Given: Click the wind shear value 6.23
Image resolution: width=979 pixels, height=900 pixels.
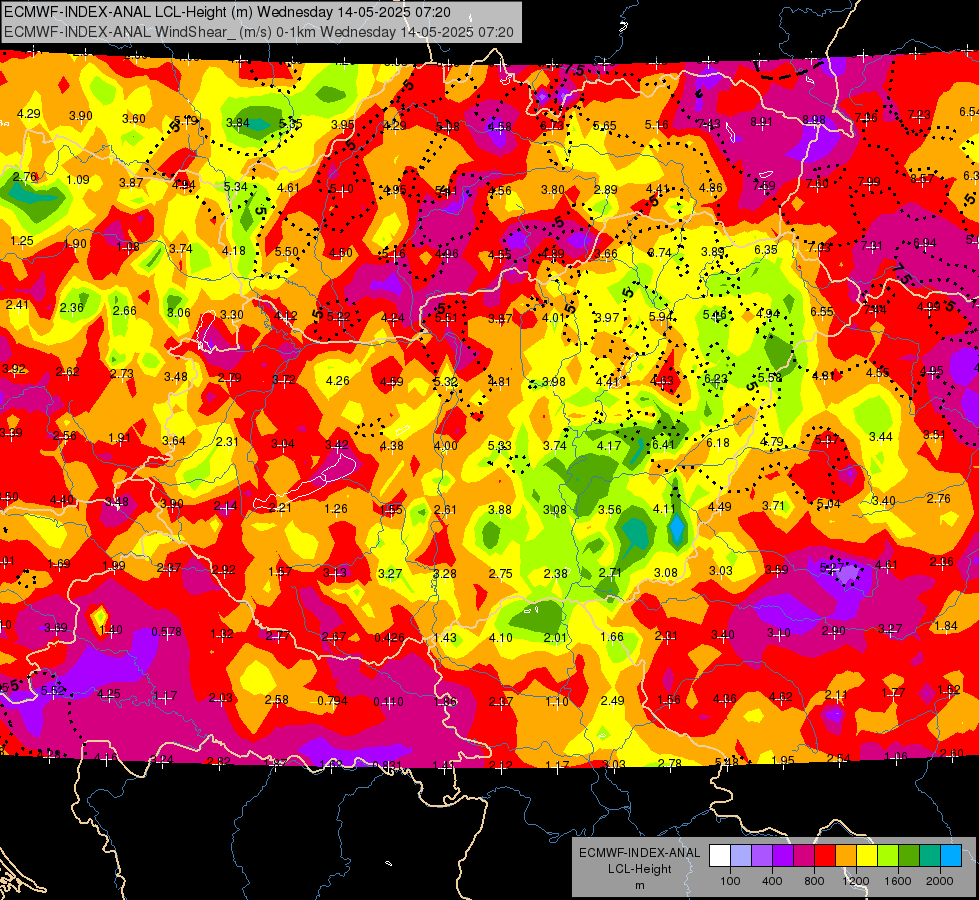Looking at the screenshot, I should pyautogui.click(x=716, y=378).
